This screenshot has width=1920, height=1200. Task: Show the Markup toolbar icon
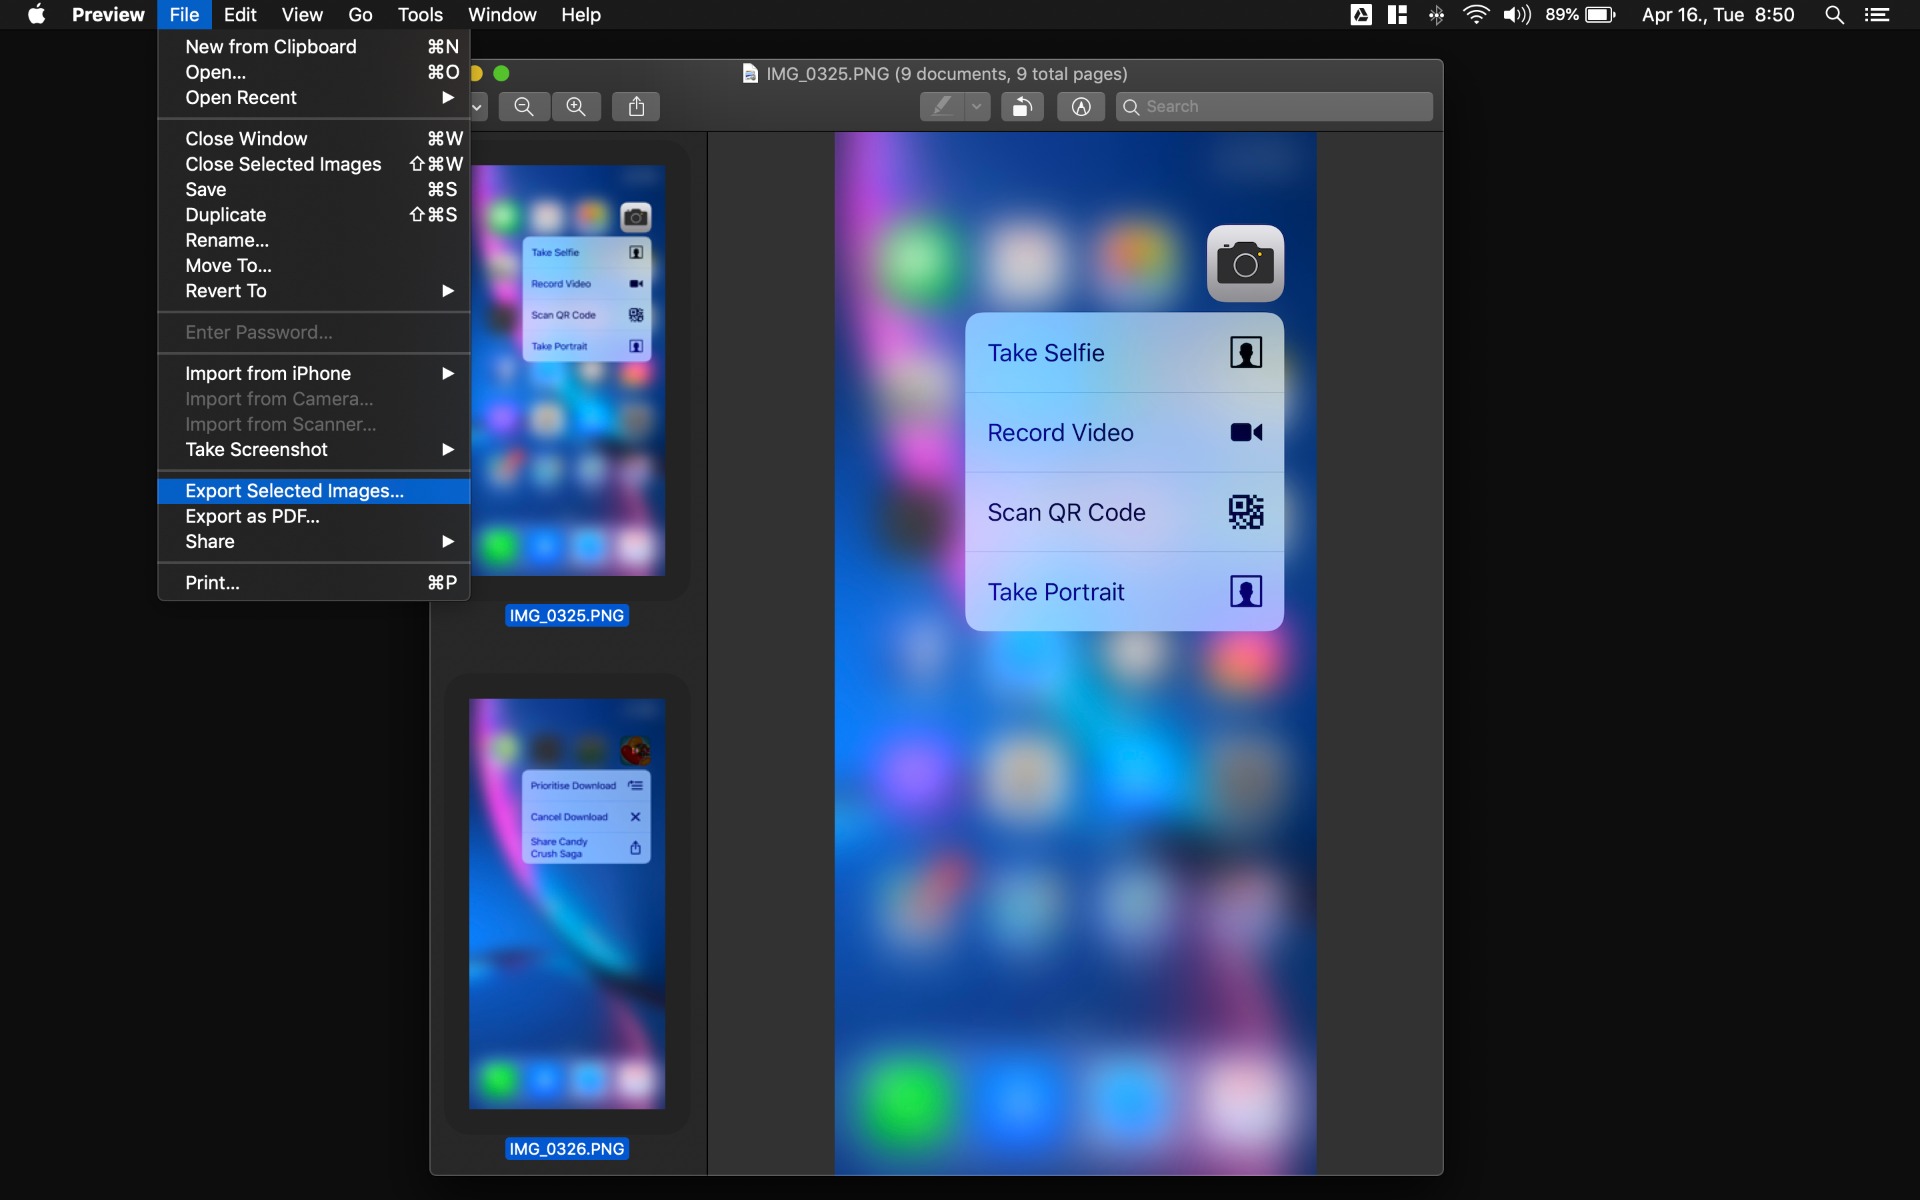[1081, 107]
